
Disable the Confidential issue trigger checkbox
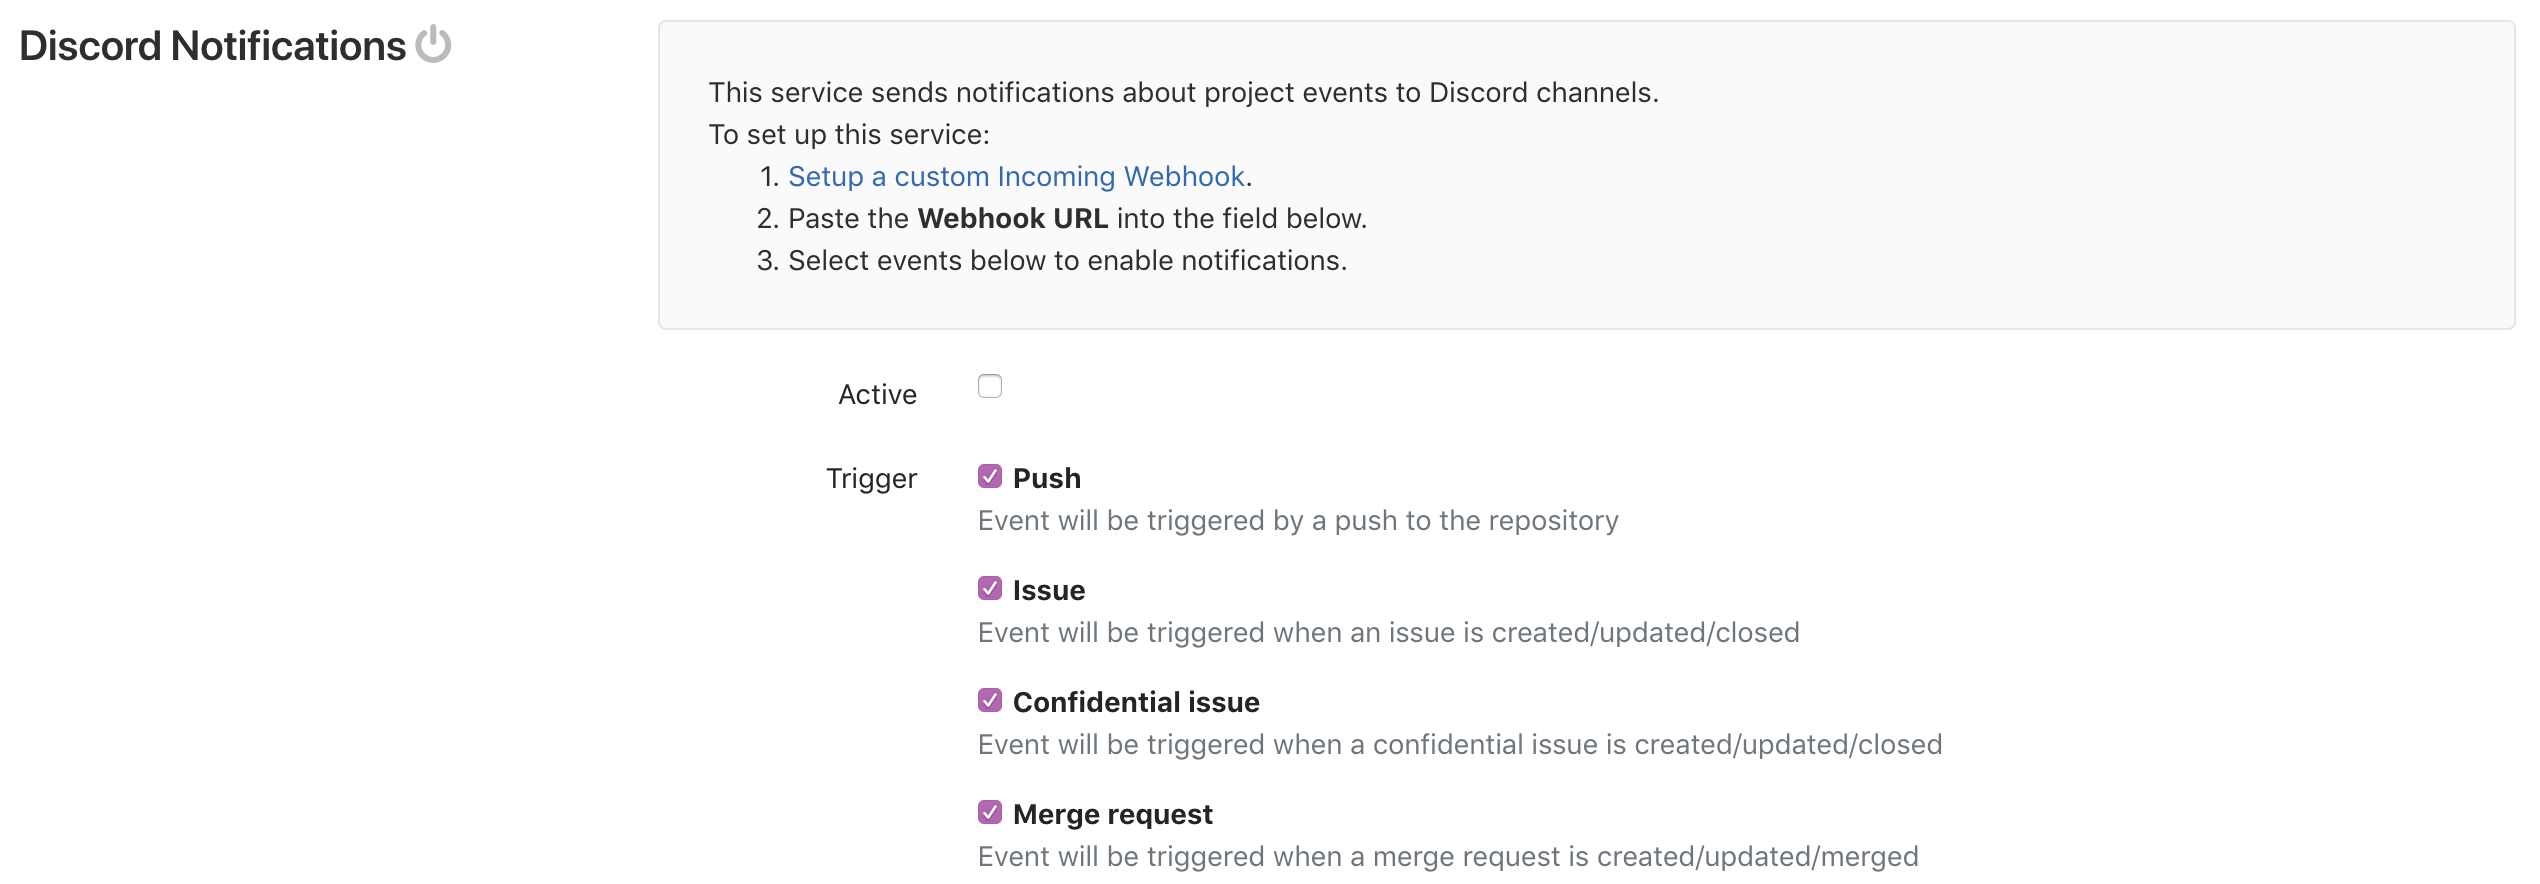tap(990, 700)
